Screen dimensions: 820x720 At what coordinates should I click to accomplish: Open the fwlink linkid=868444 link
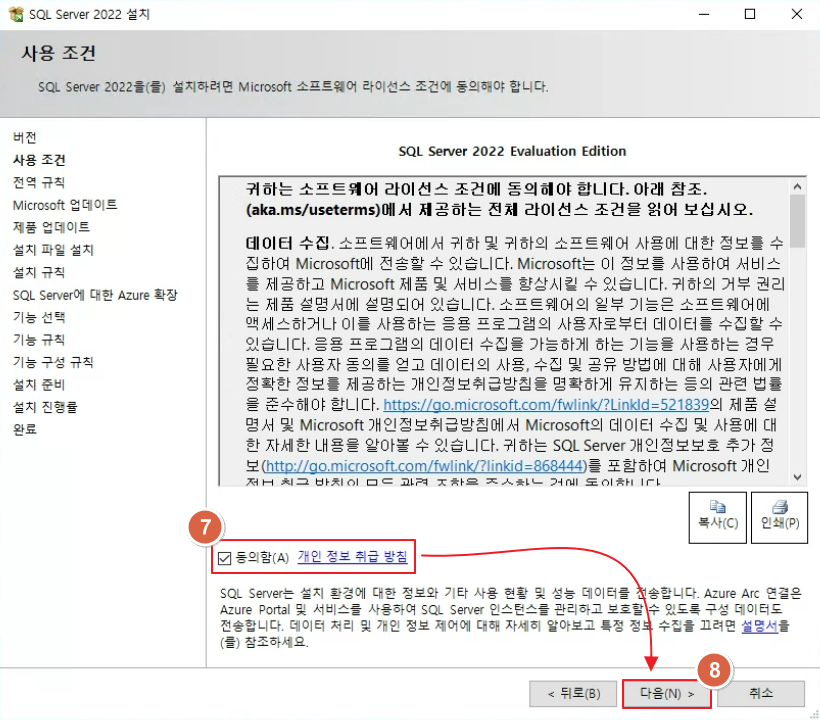(424, 466)
